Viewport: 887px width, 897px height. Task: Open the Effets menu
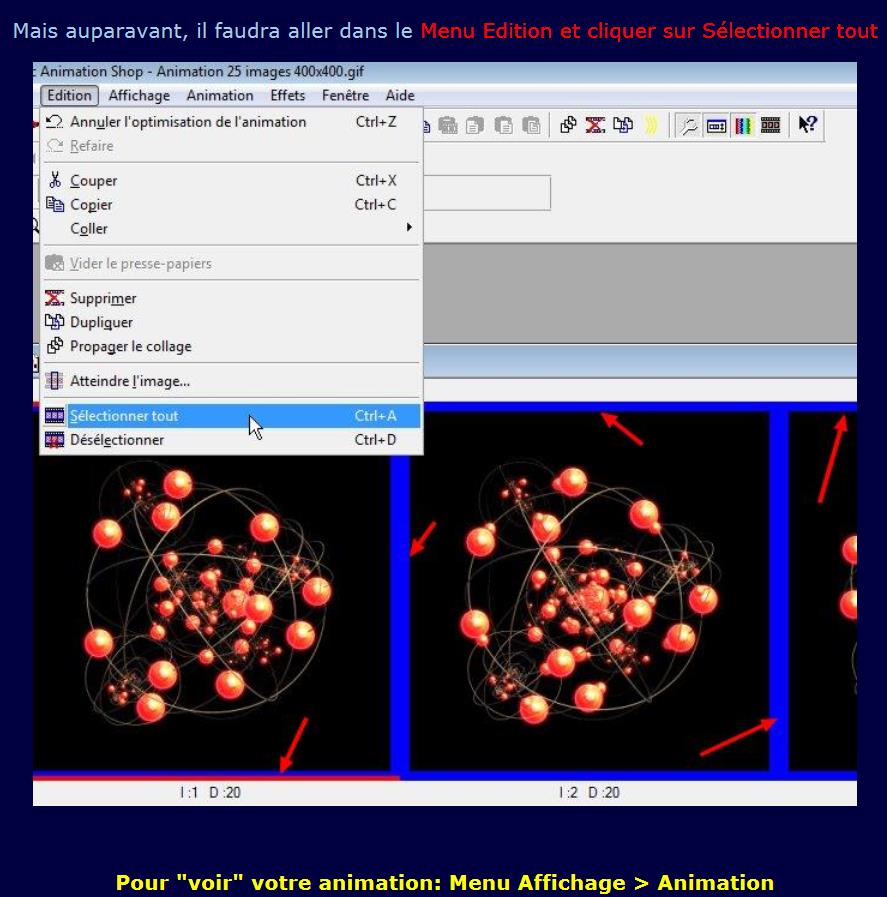[288, 96]
